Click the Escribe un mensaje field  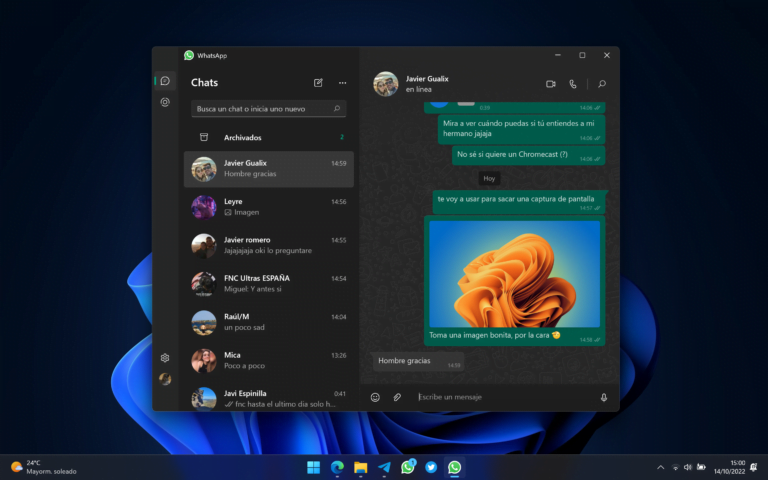[x=504, y=397]
